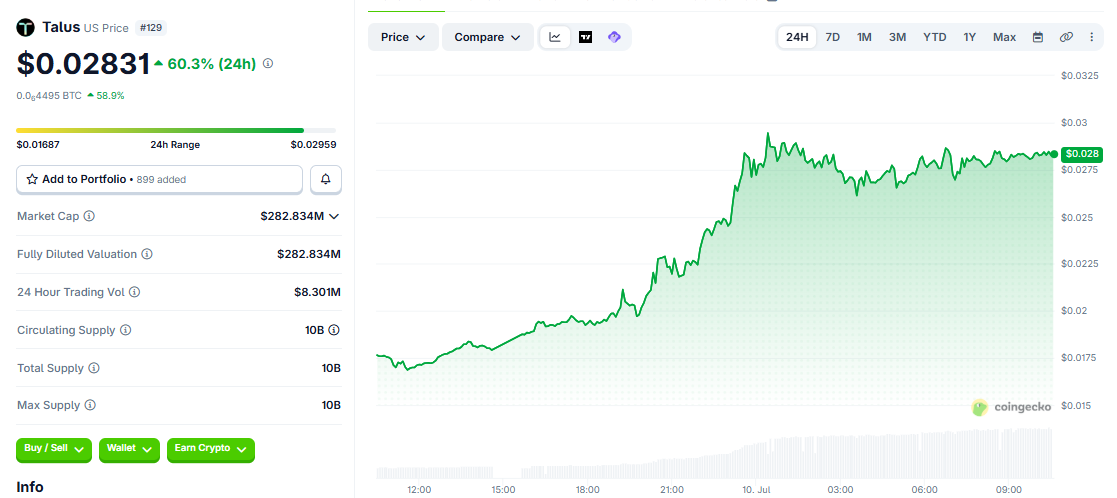Image resolution: width=1117 pixels, height=498 pixels.
Task: Click the 24h Range progress bar
Action: [x=176, y=130]
